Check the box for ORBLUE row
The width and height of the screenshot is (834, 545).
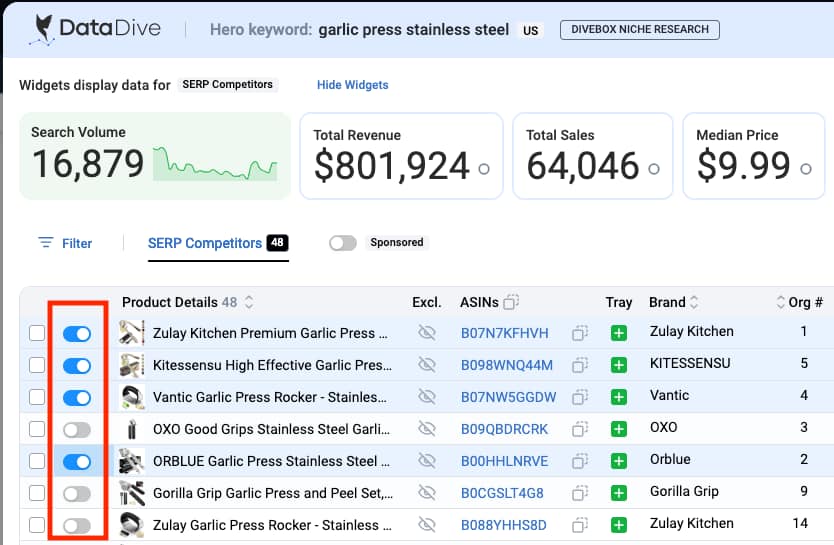point(37,461)
